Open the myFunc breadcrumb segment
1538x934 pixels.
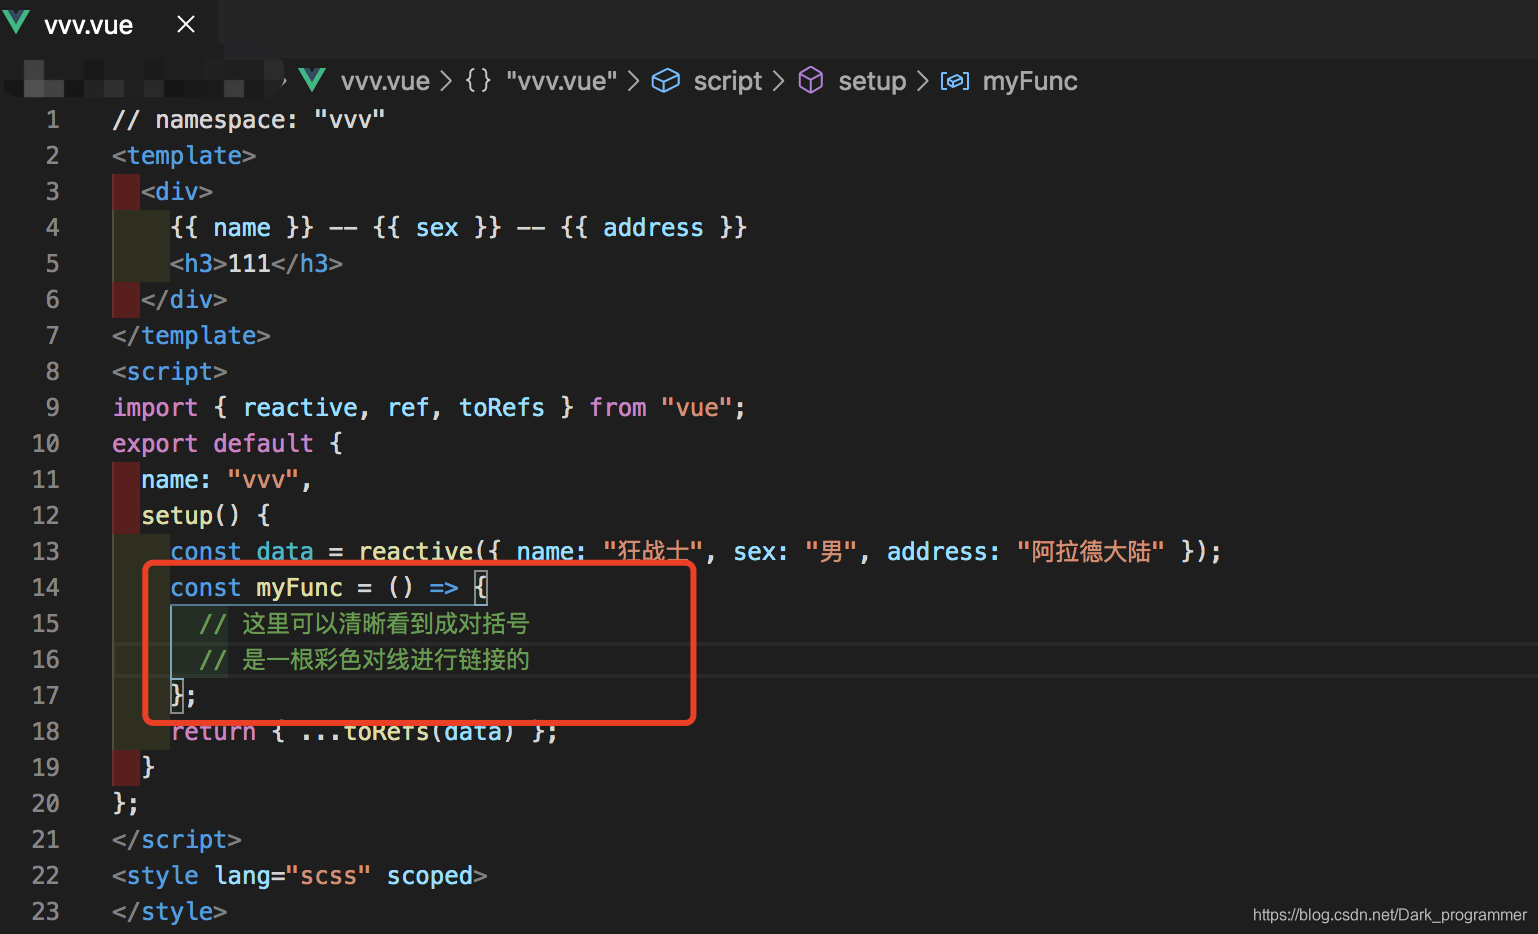tap(1030, 81)
